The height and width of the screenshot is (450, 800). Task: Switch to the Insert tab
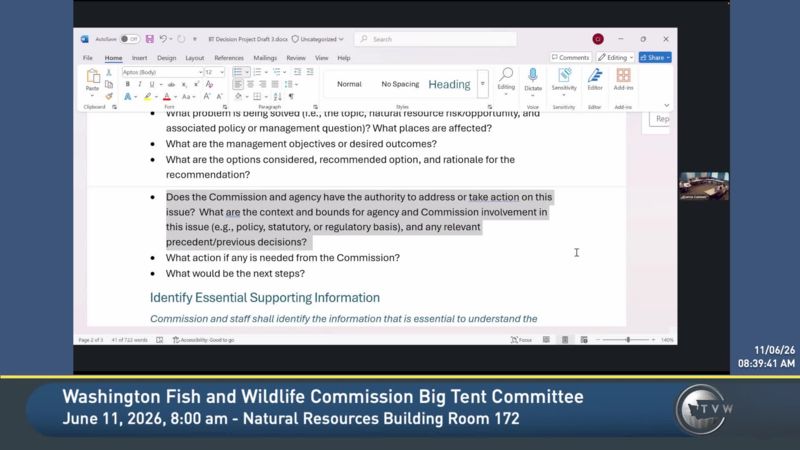click(x=139, y=58)
